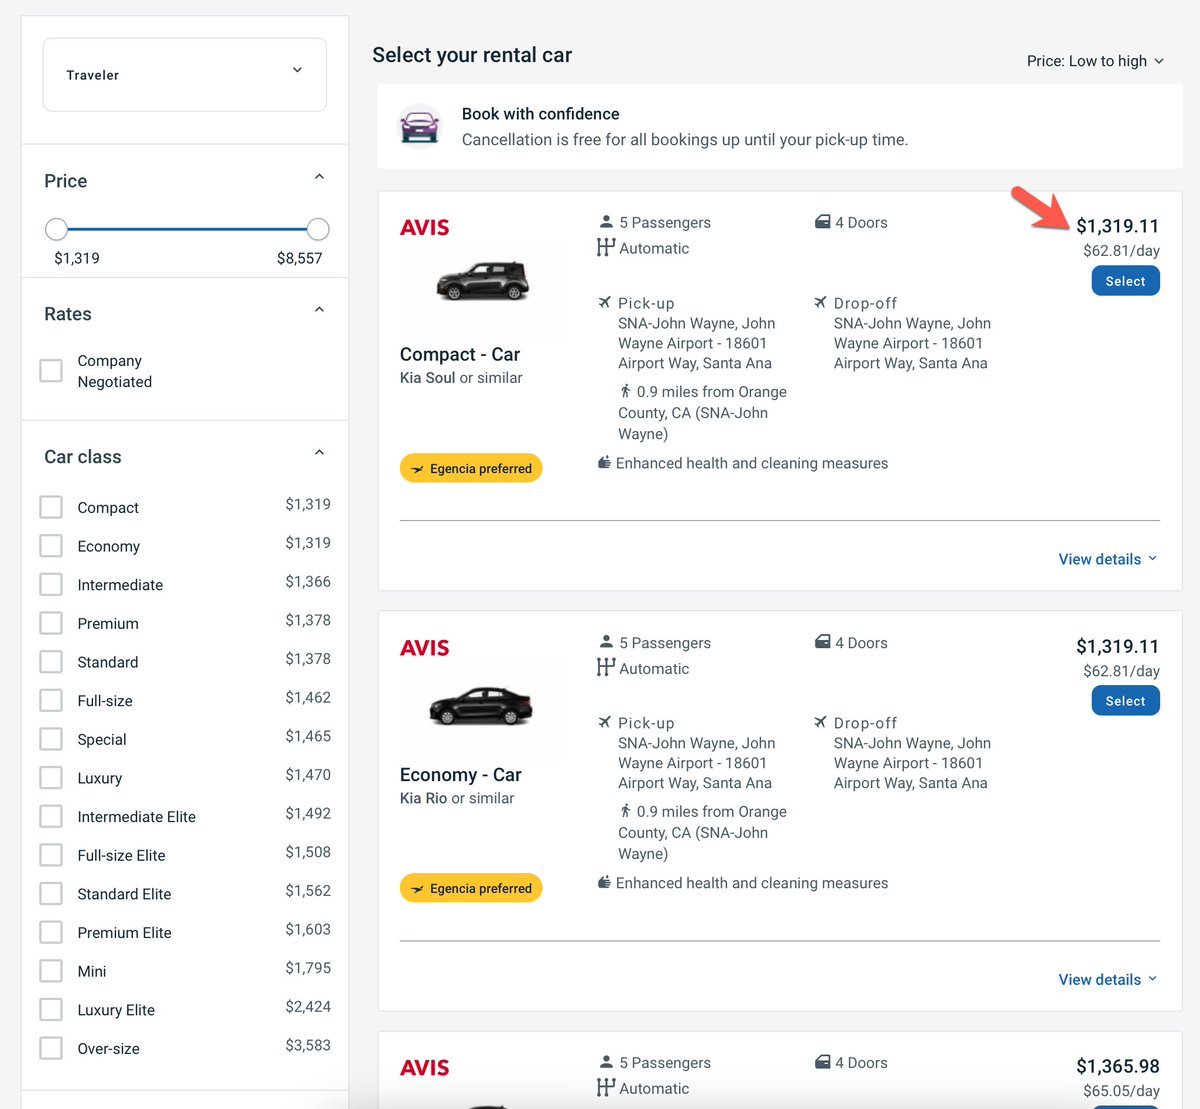1200x1109 pixels.
Task: Click the Compact - Car title
Action: [x=460, y=354]
